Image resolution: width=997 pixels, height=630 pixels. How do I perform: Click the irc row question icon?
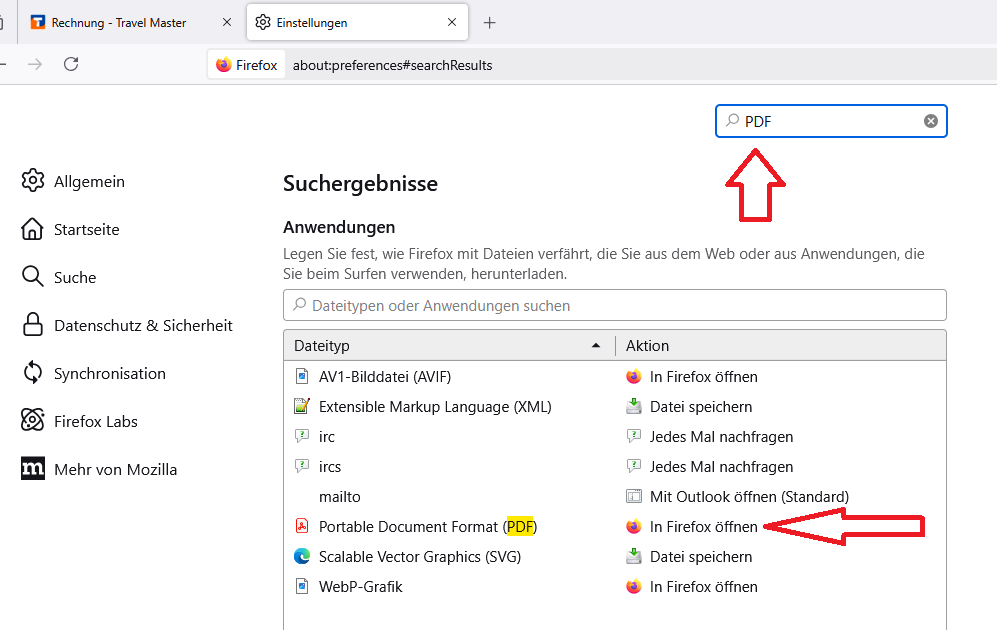pyautogui.click(x=302, y=436)
